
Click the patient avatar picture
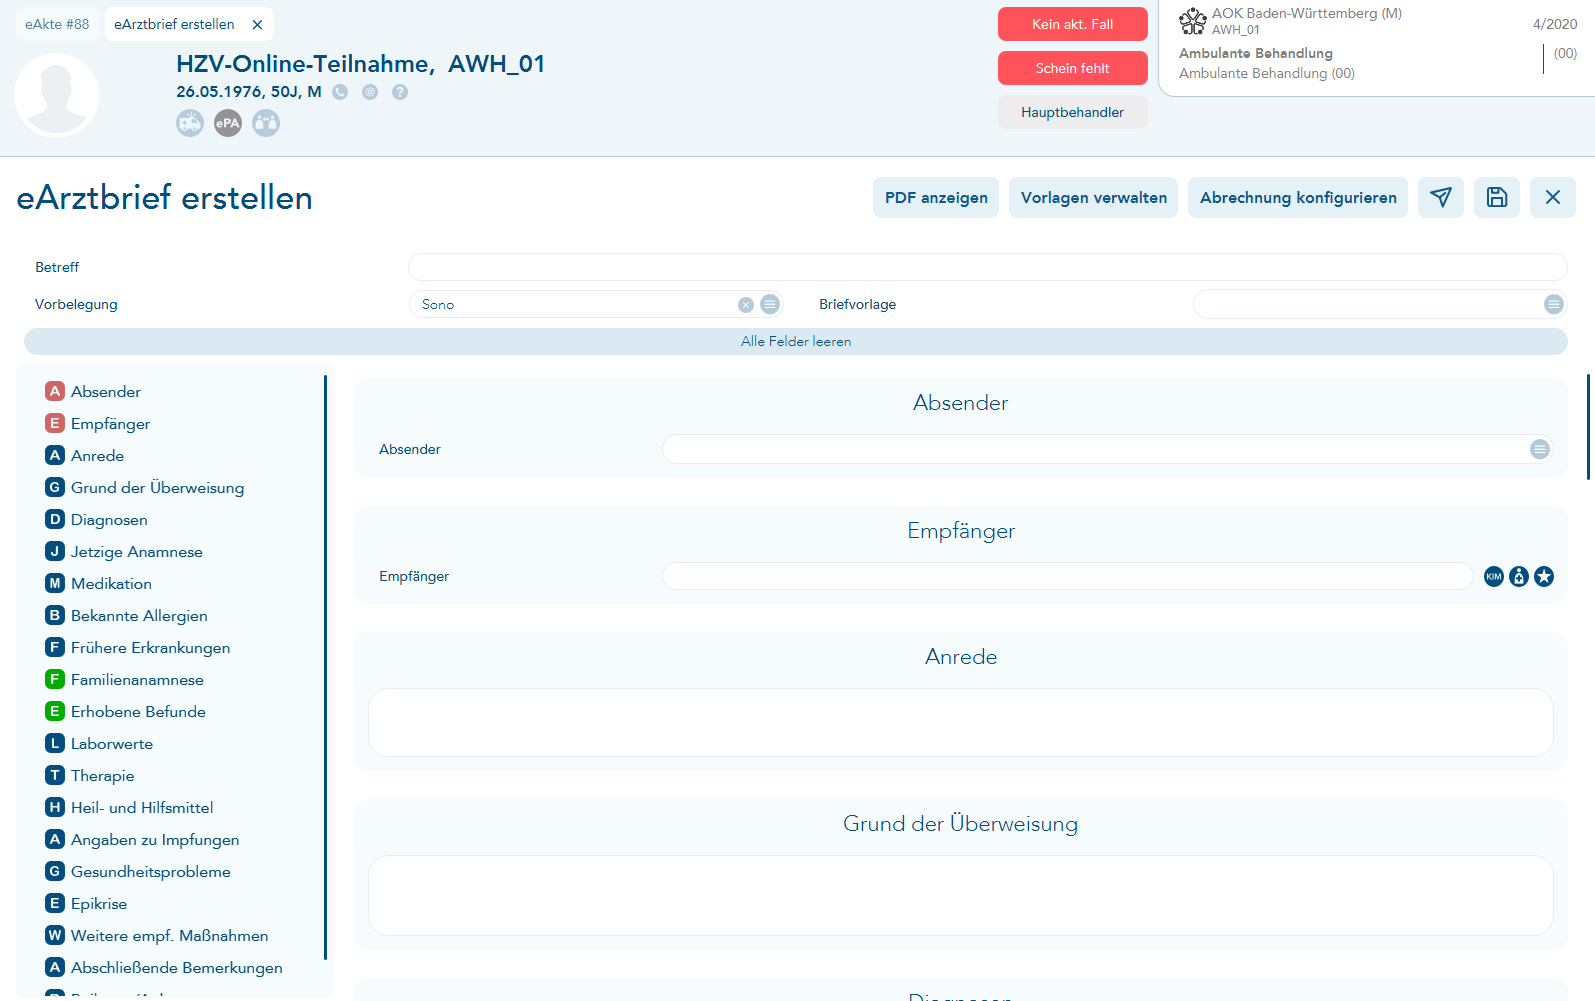point(56,95)
